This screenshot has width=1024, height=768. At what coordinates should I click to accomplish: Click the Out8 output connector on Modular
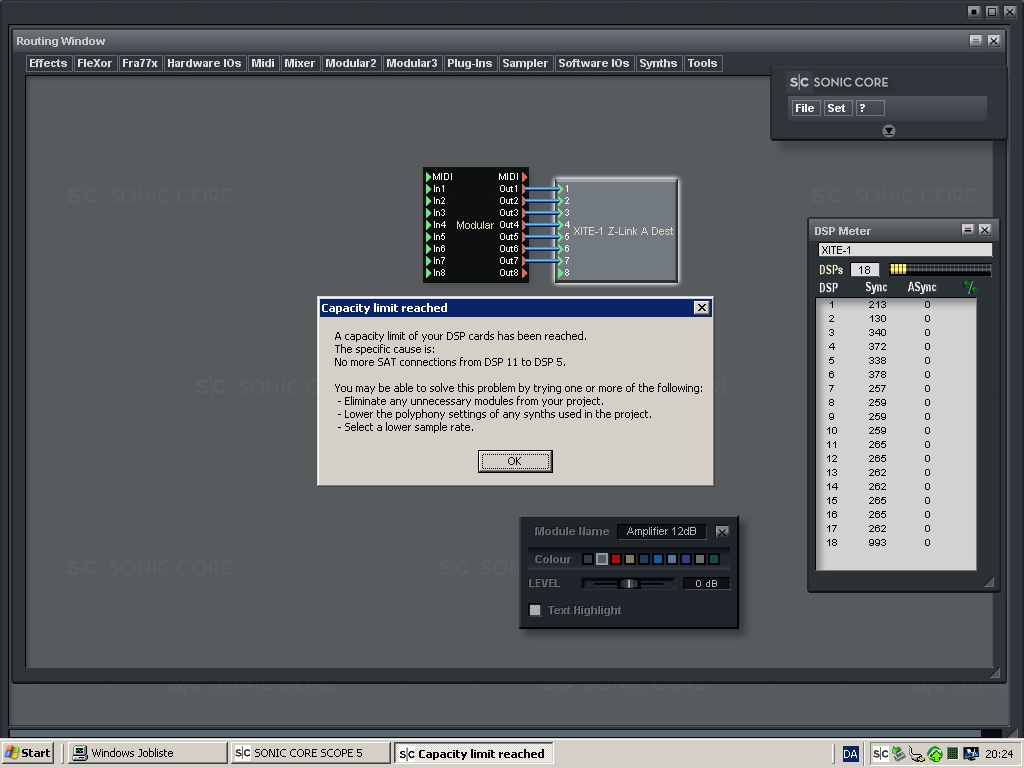[525, 273]
